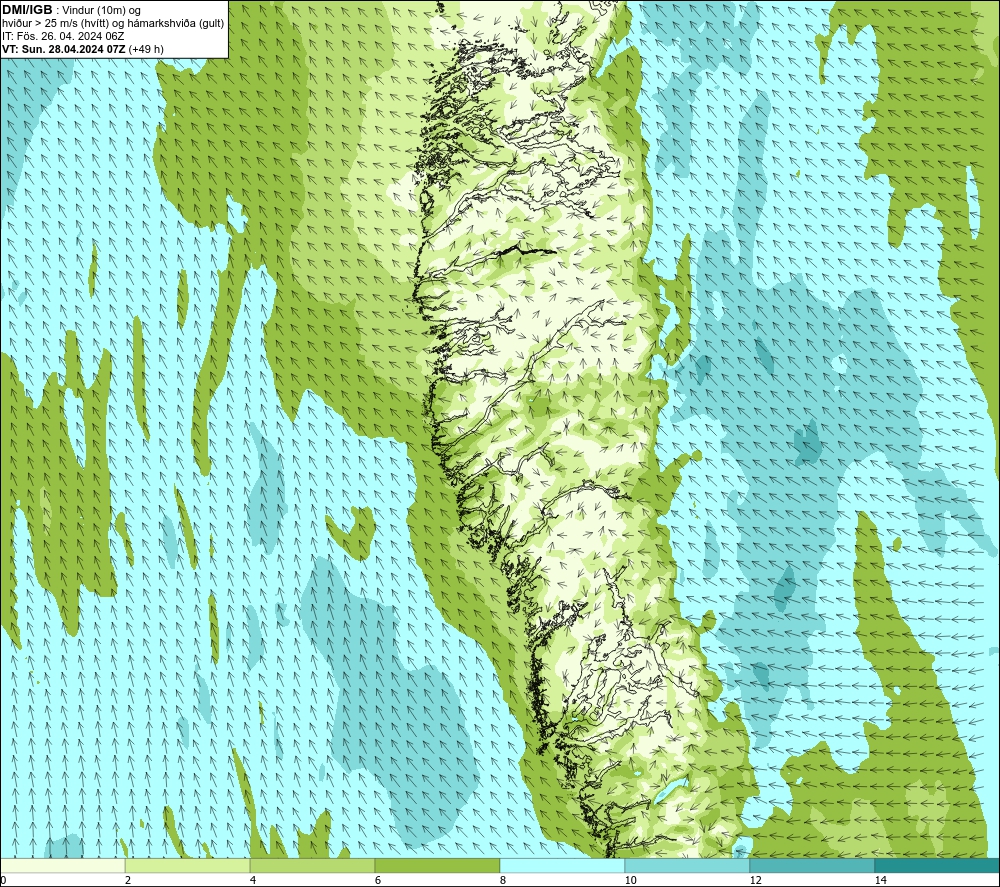Click the 0–2 m/s pale yellow color swatch
The height and width of the screenshot is (887, 1000).
[x=62, y=866]
